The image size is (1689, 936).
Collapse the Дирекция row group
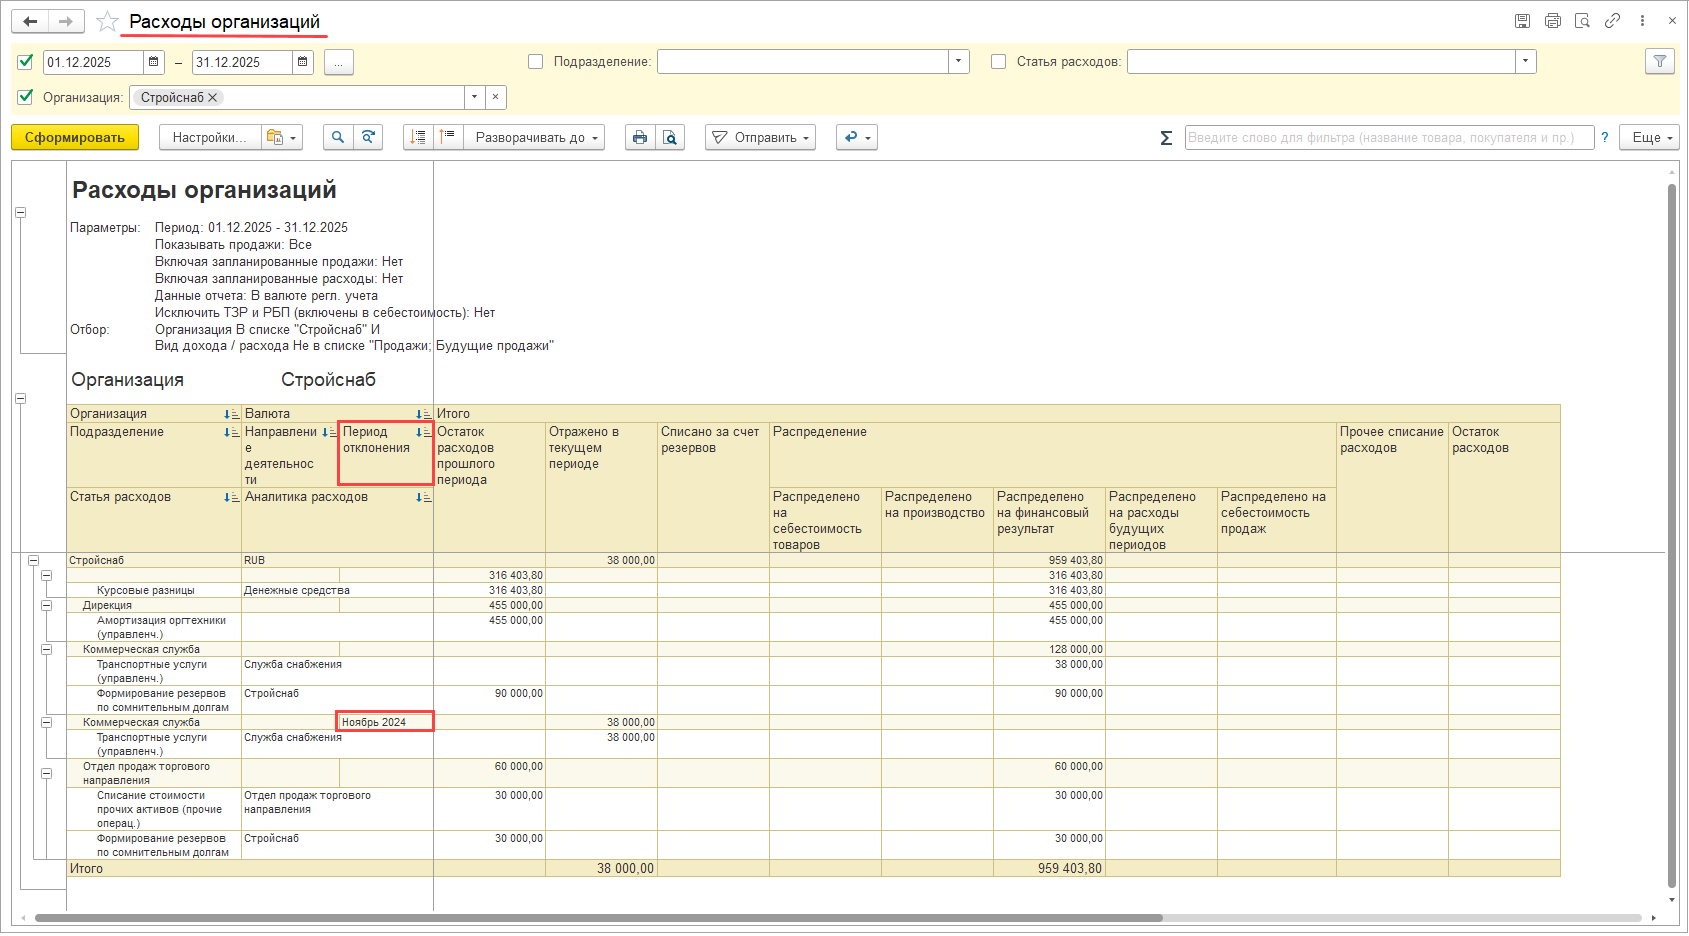tap(46, 605)
